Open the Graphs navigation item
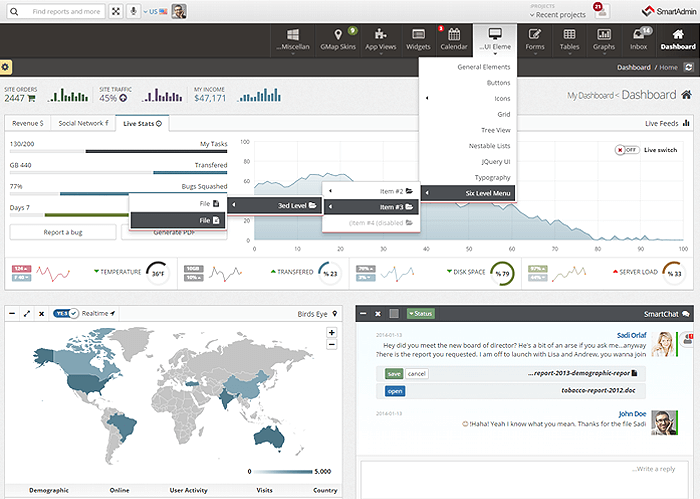Screen dimensions: 700x499 [x=603, y=40]
